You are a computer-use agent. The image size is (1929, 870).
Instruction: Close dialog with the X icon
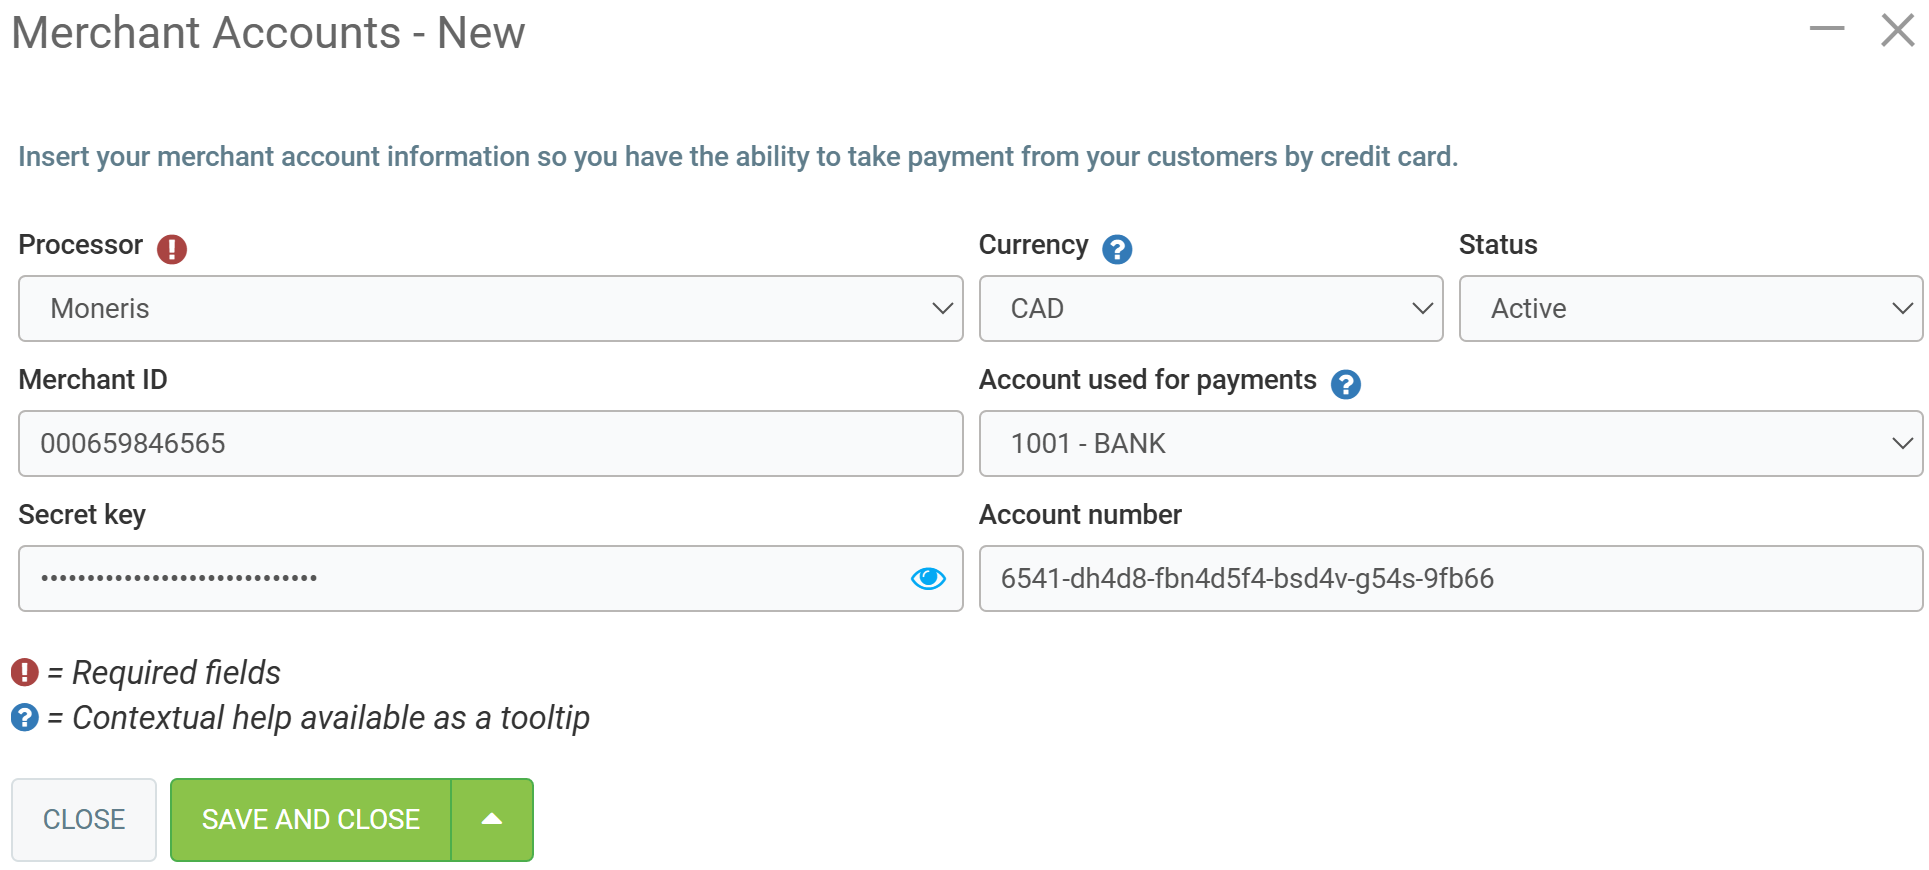[1897, 30]
